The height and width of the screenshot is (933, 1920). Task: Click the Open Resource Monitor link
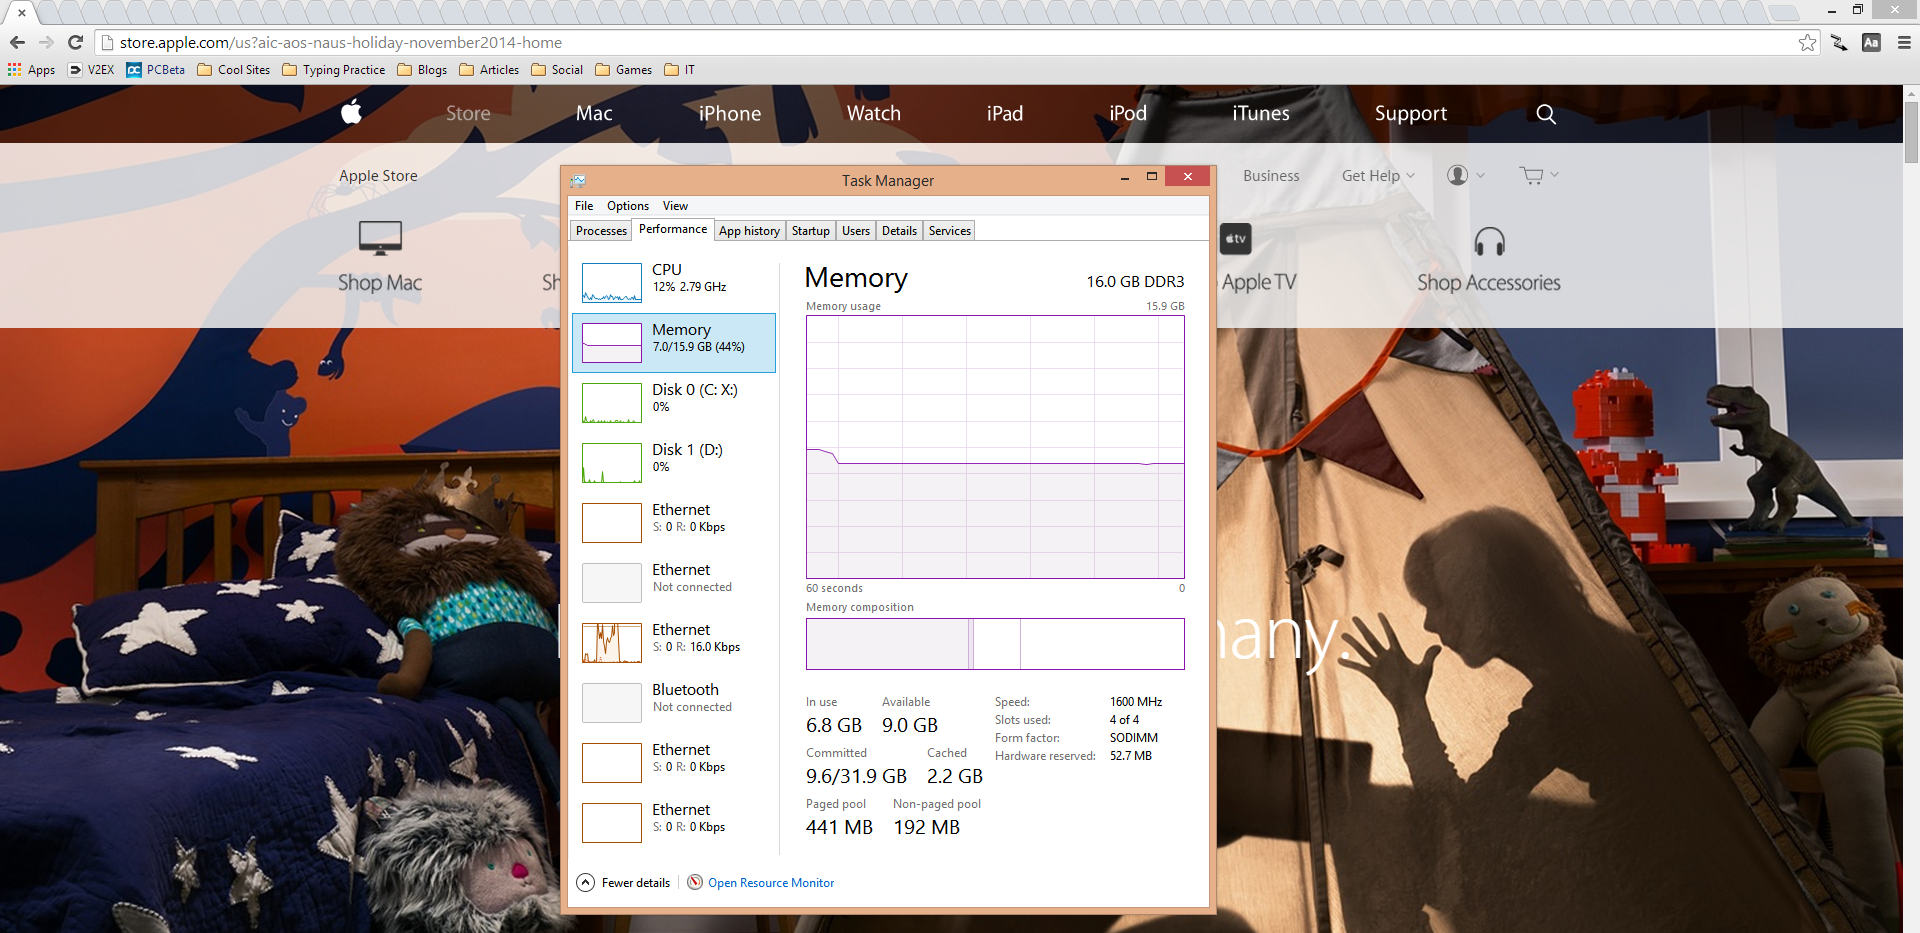point(770,883)
